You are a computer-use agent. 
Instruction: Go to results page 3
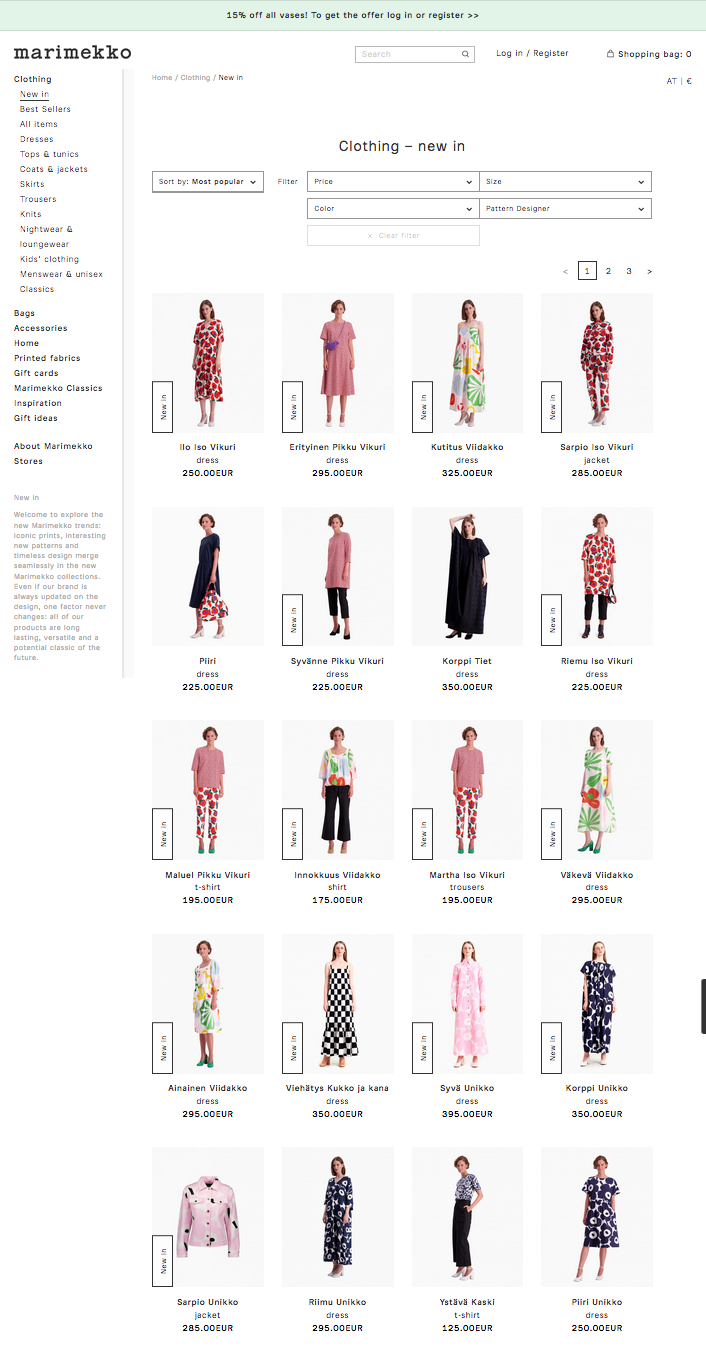coord(629,271)
